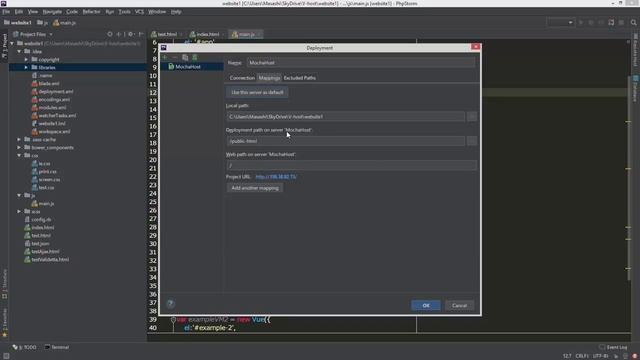Open the Project URL link
The height and width of the screenshot is (360, 640).
(276, 177)
